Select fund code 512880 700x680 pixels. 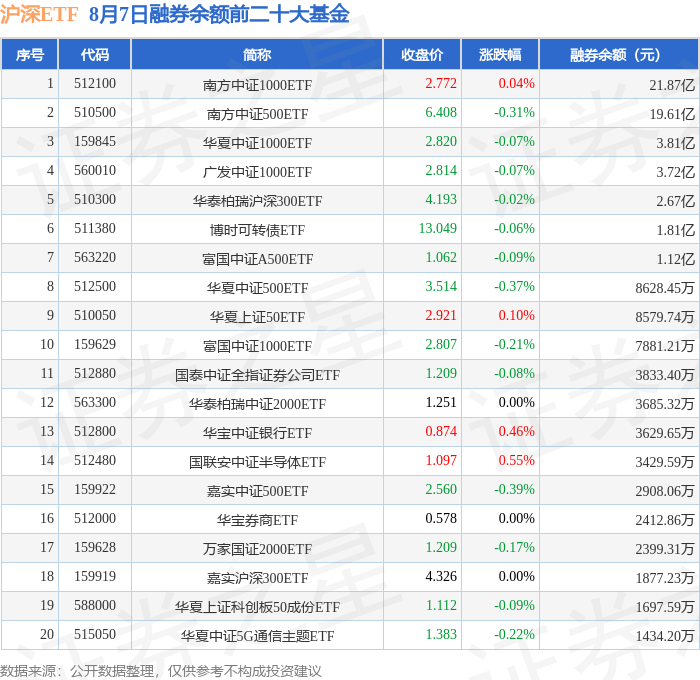point(95,373)
